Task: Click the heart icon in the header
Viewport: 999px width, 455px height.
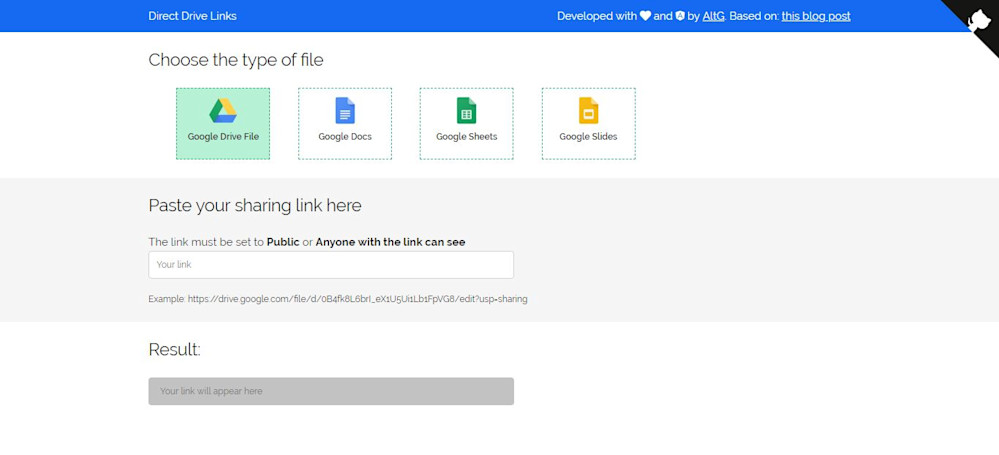Action: [645, 16]
